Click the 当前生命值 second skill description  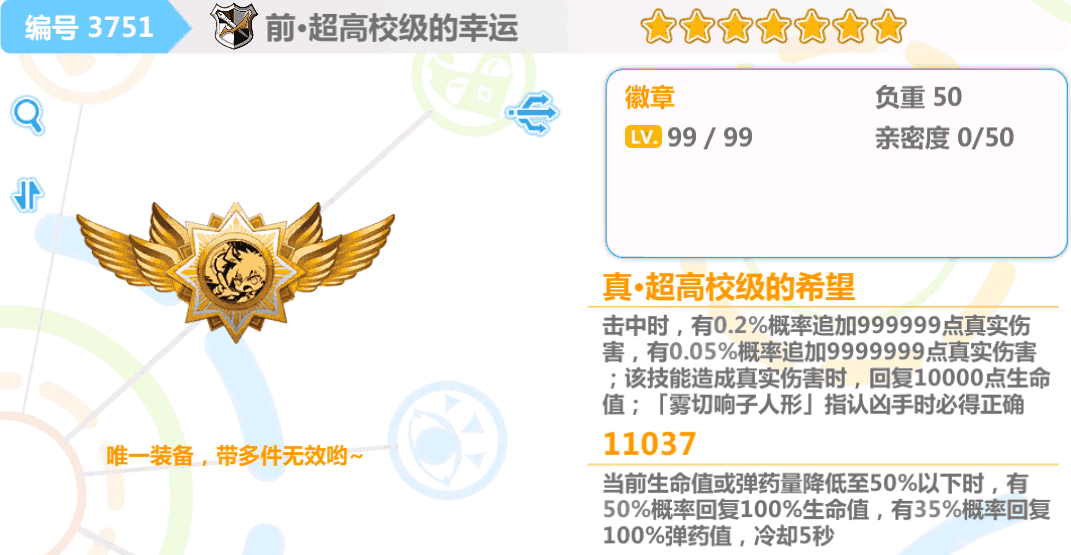826,509
